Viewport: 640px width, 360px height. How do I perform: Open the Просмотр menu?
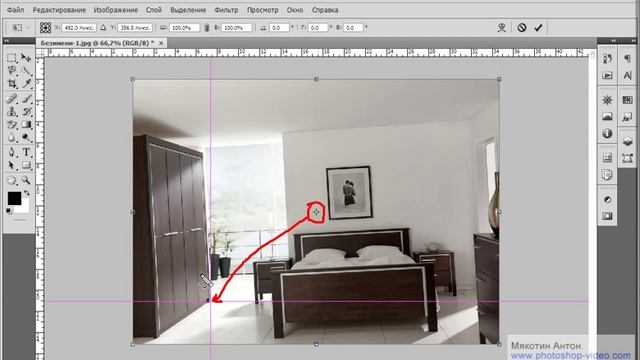(262, 10)
